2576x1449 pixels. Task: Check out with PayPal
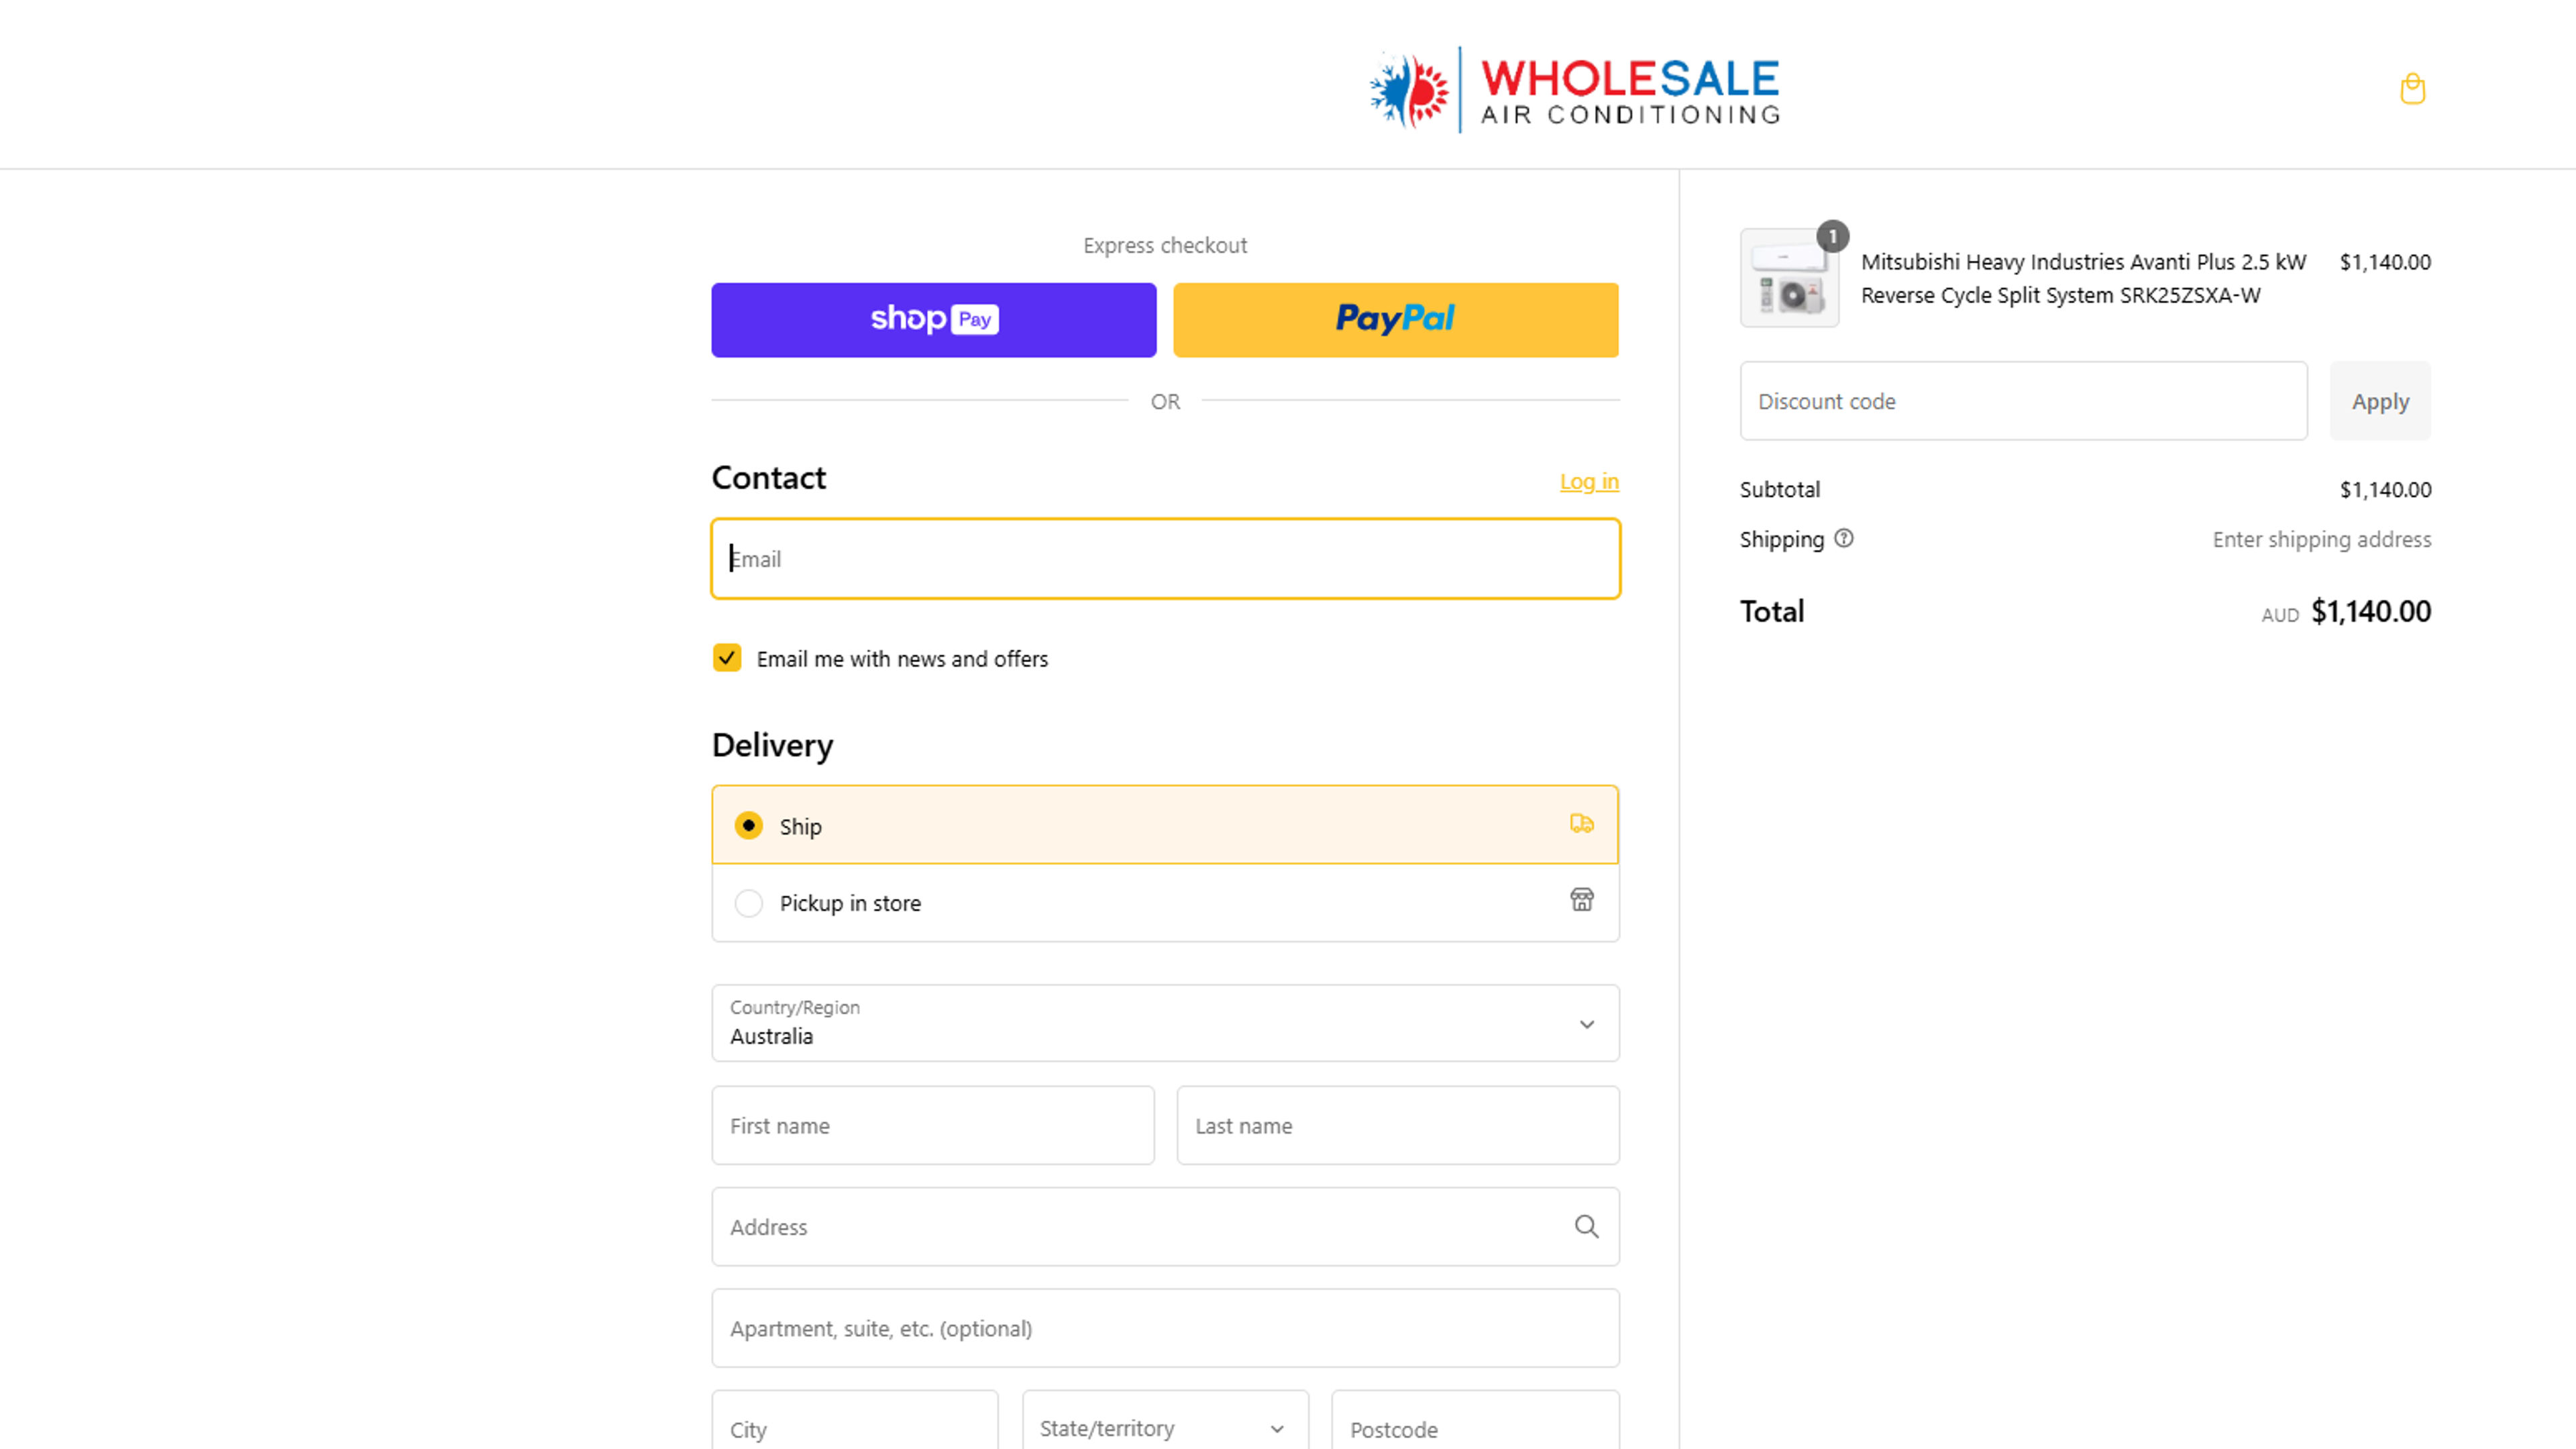(1395, 320)
